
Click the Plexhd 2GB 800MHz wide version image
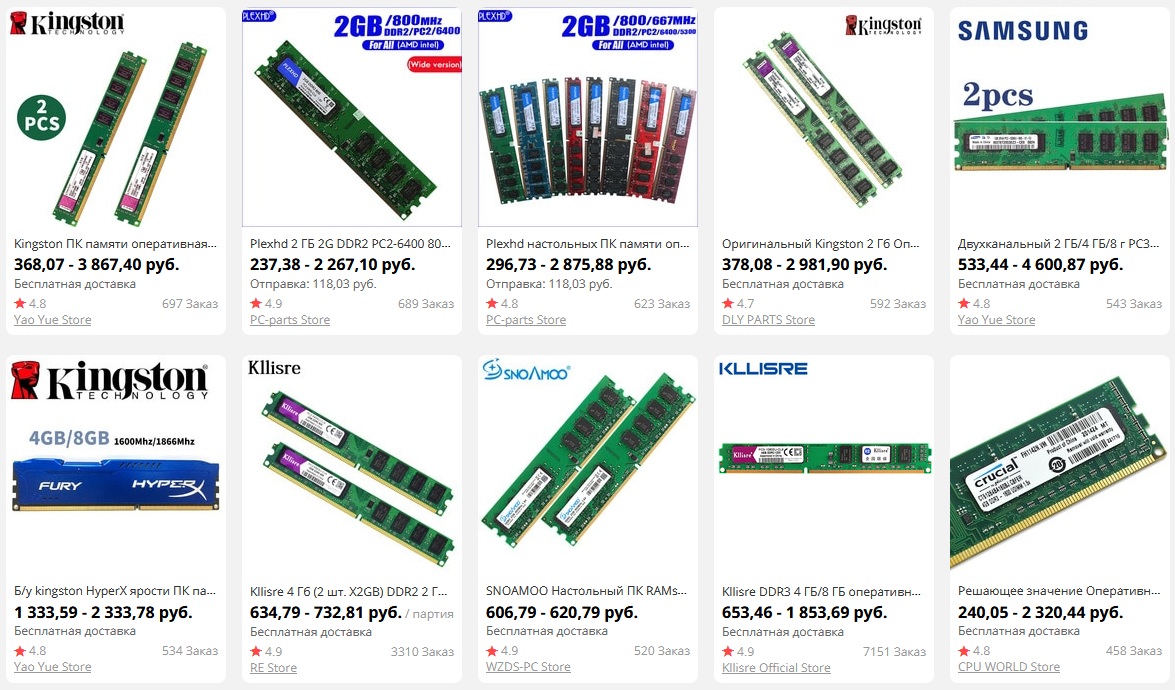(351, 117)
